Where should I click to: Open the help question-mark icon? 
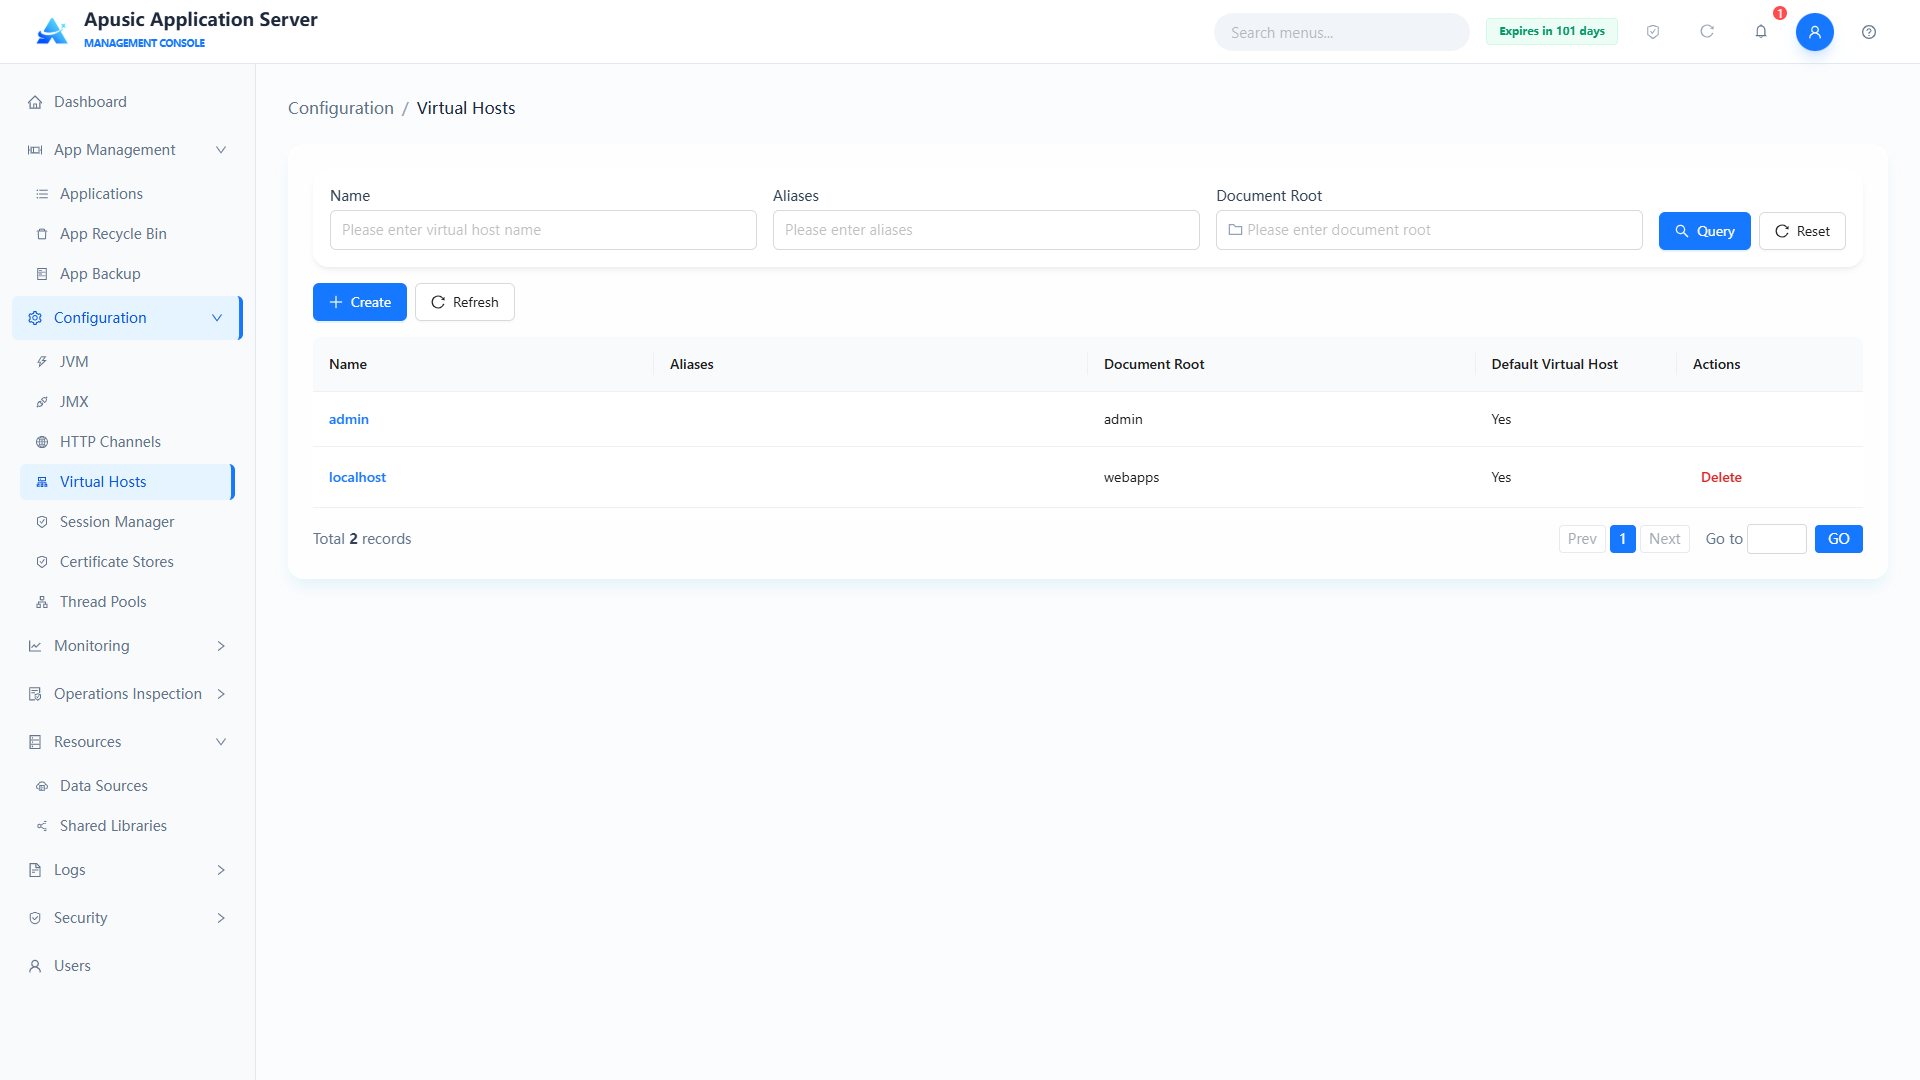(1869, 32)
